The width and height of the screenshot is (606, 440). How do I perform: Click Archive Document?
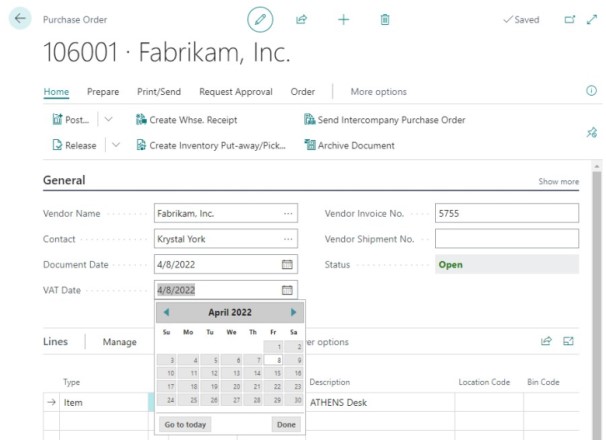tap(349, 145)
